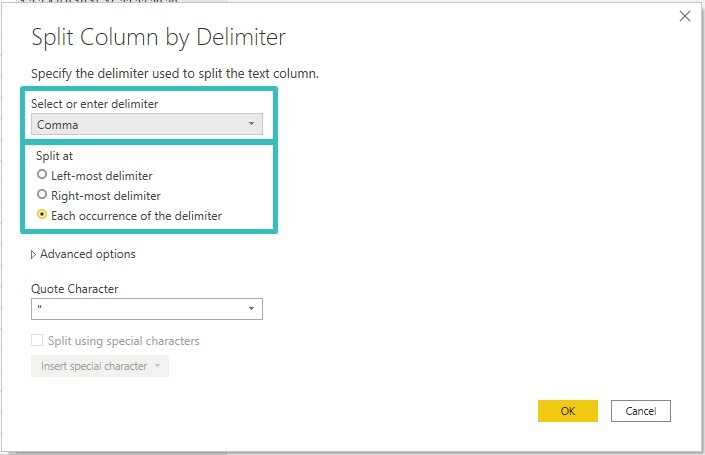Open the Comma delimiter dropdown

(x=147, y=124)
